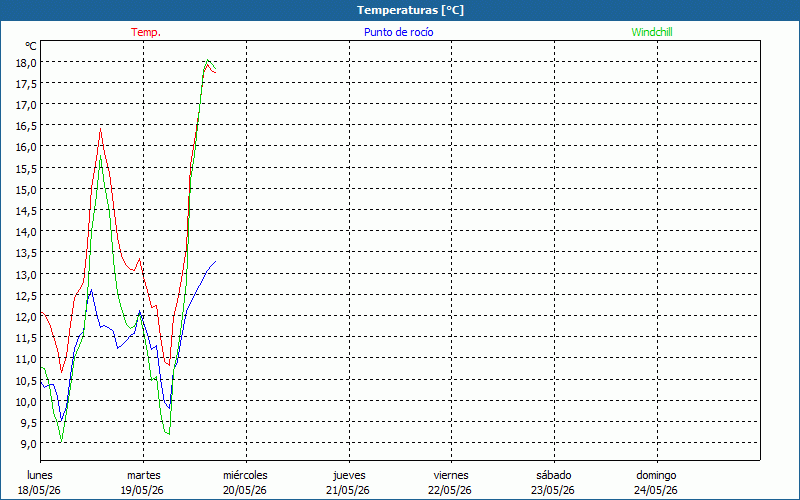
Task: Select the green 'Windchill' legend label
Action: (652, 32)
